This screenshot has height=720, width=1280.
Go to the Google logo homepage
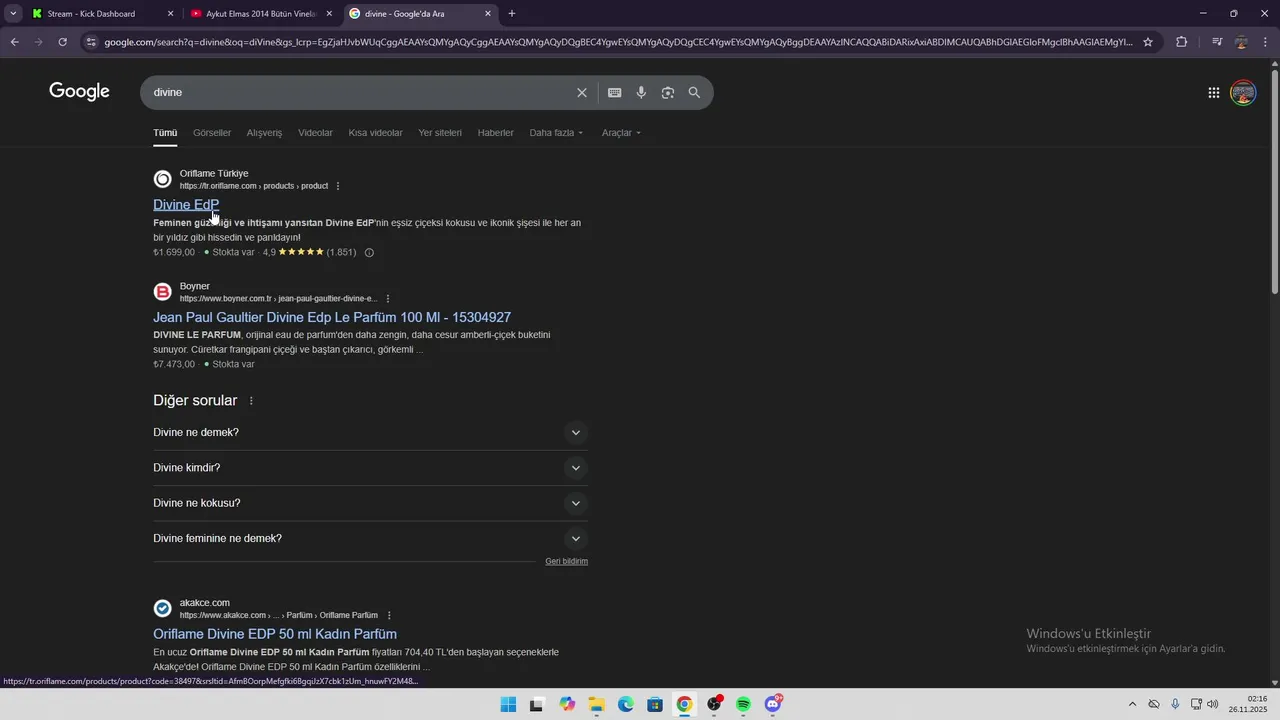tap(79, 92)
